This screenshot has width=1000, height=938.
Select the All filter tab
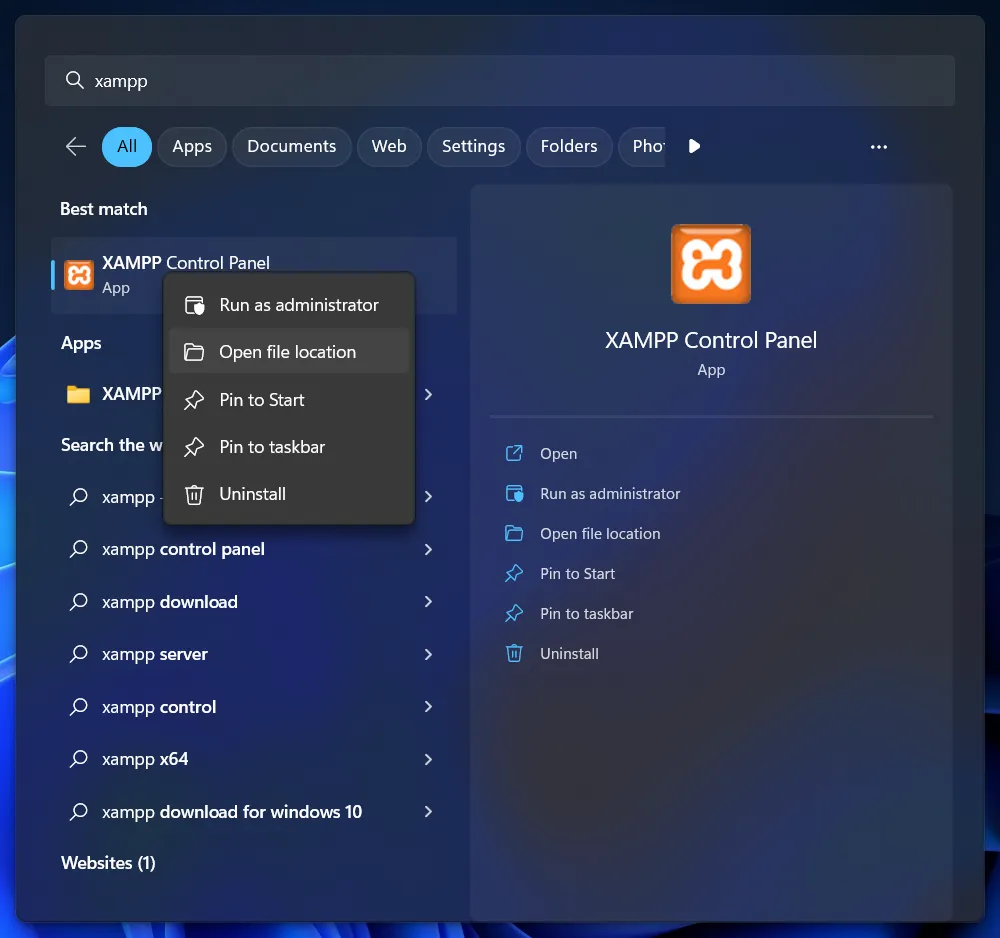(127, 147)
